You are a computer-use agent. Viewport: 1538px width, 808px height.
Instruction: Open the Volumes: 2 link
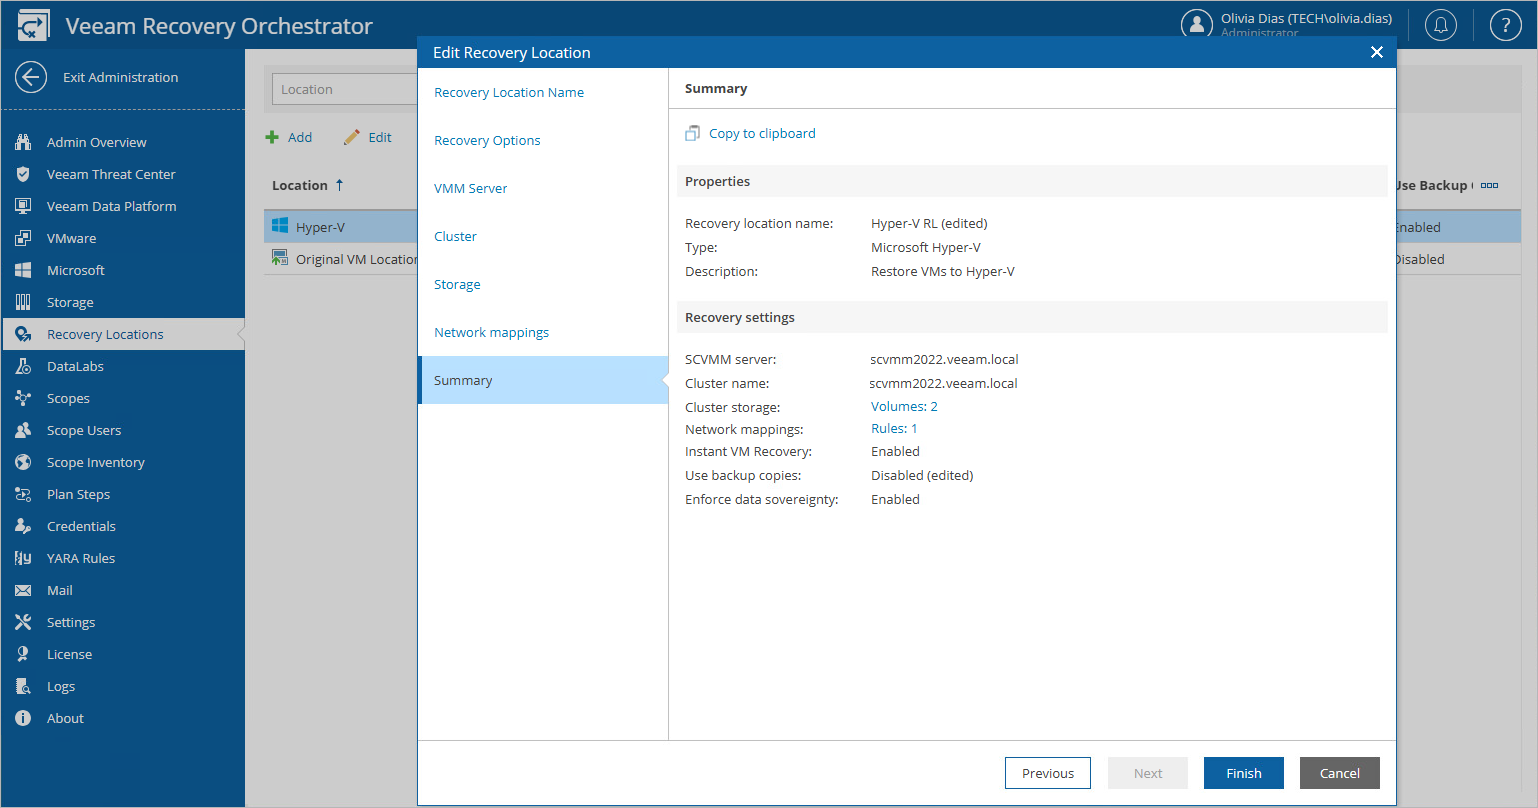click(904, 406)
